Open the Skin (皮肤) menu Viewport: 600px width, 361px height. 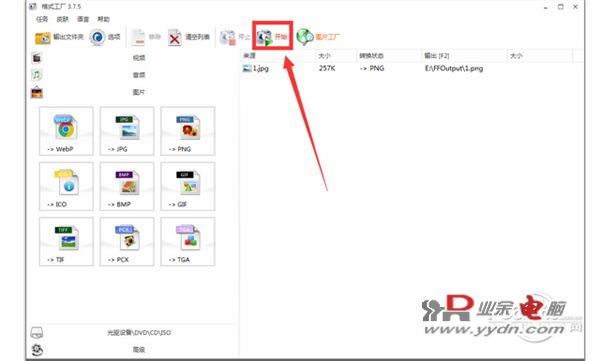pyautogui.click(x=62, y=19)
